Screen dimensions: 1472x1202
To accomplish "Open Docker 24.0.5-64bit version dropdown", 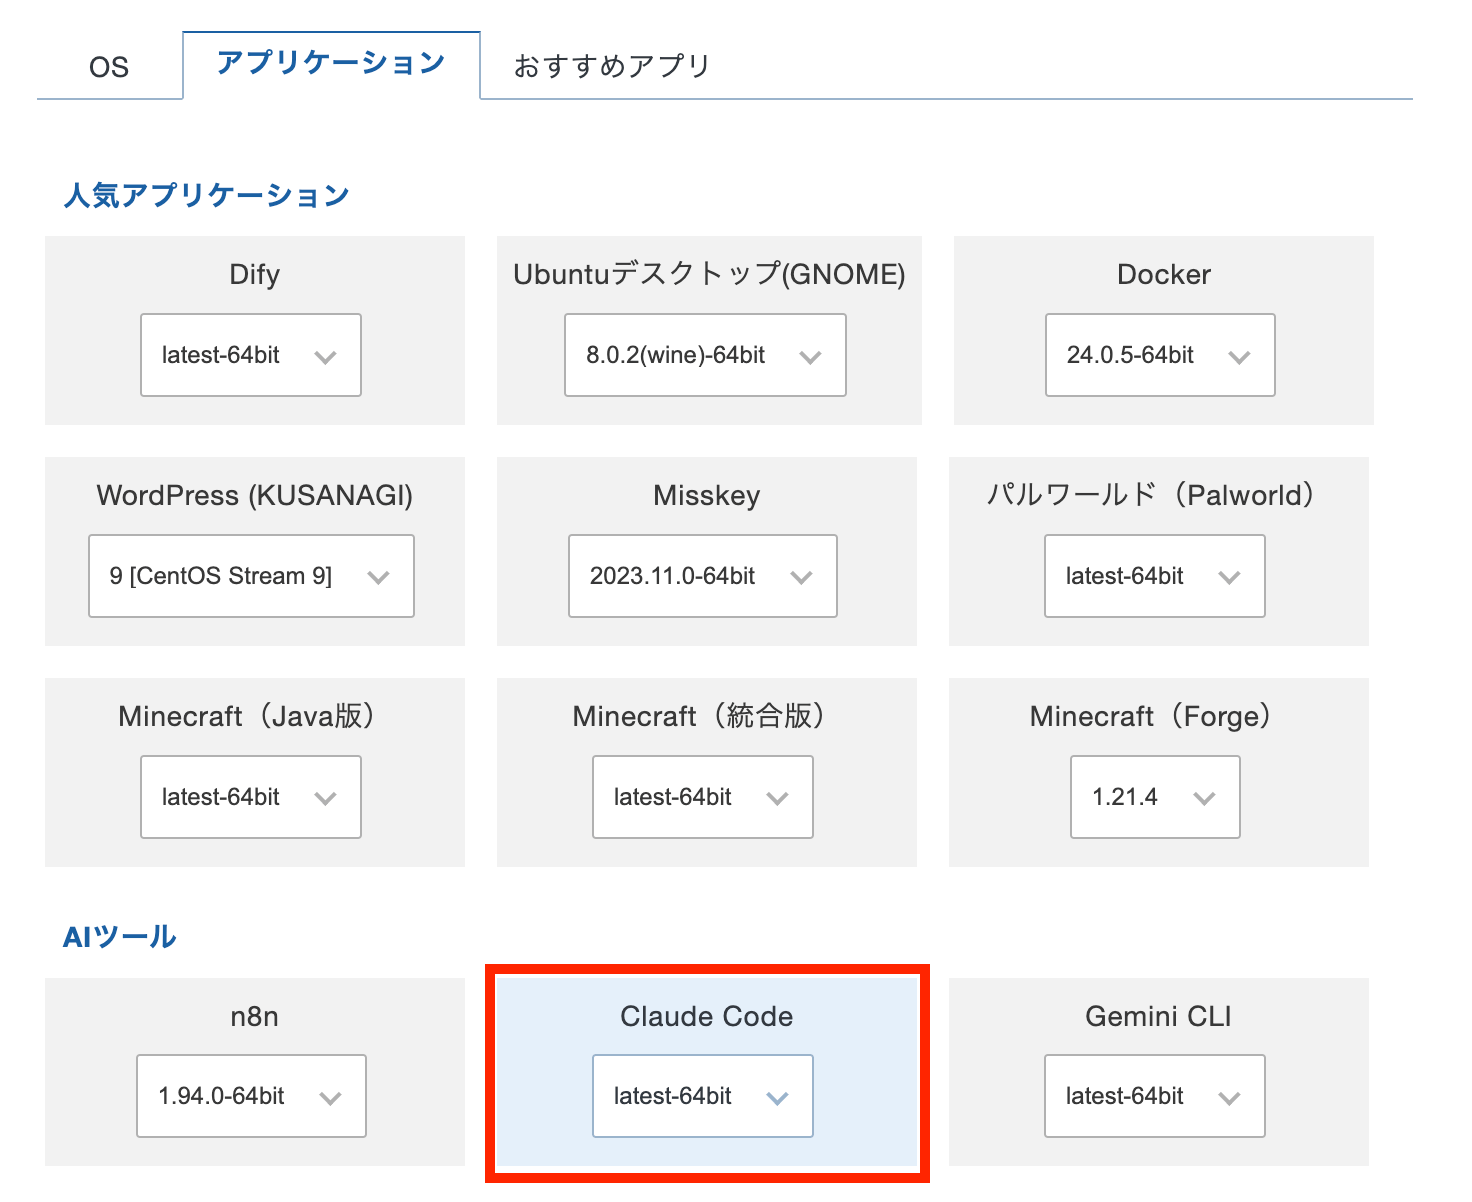I will (1160, 355).
